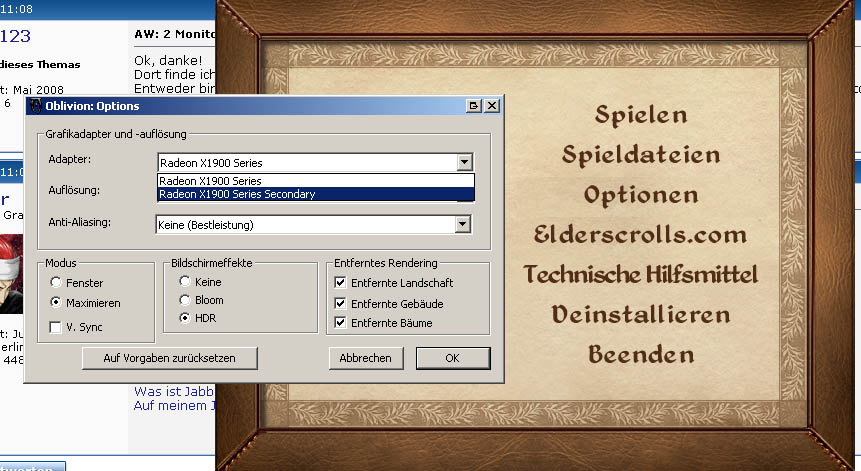Image resolution: width=861 pixels, height=471 pixels.
Task: Close the Oblivion Options dialog
Action: click(492, 105)
